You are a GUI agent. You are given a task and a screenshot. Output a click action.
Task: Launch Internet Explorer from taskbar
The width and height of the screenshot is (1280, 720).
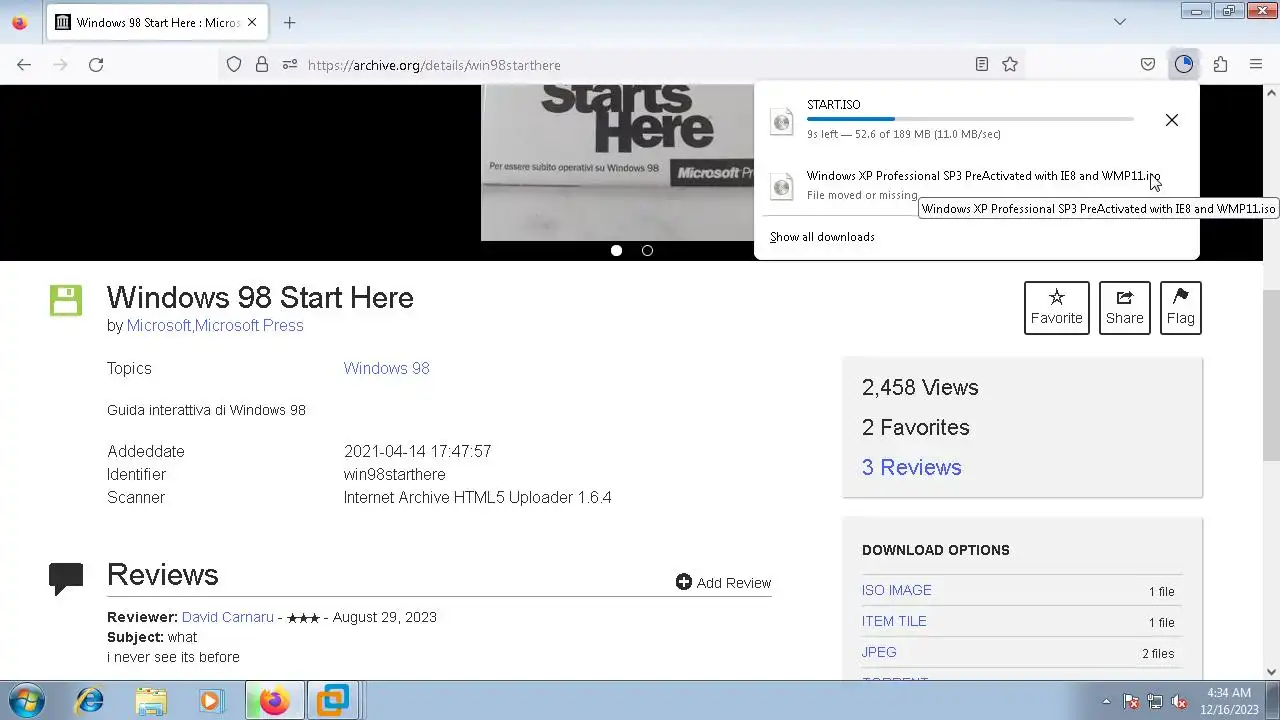pyautogui.click(x=90, y=700)
